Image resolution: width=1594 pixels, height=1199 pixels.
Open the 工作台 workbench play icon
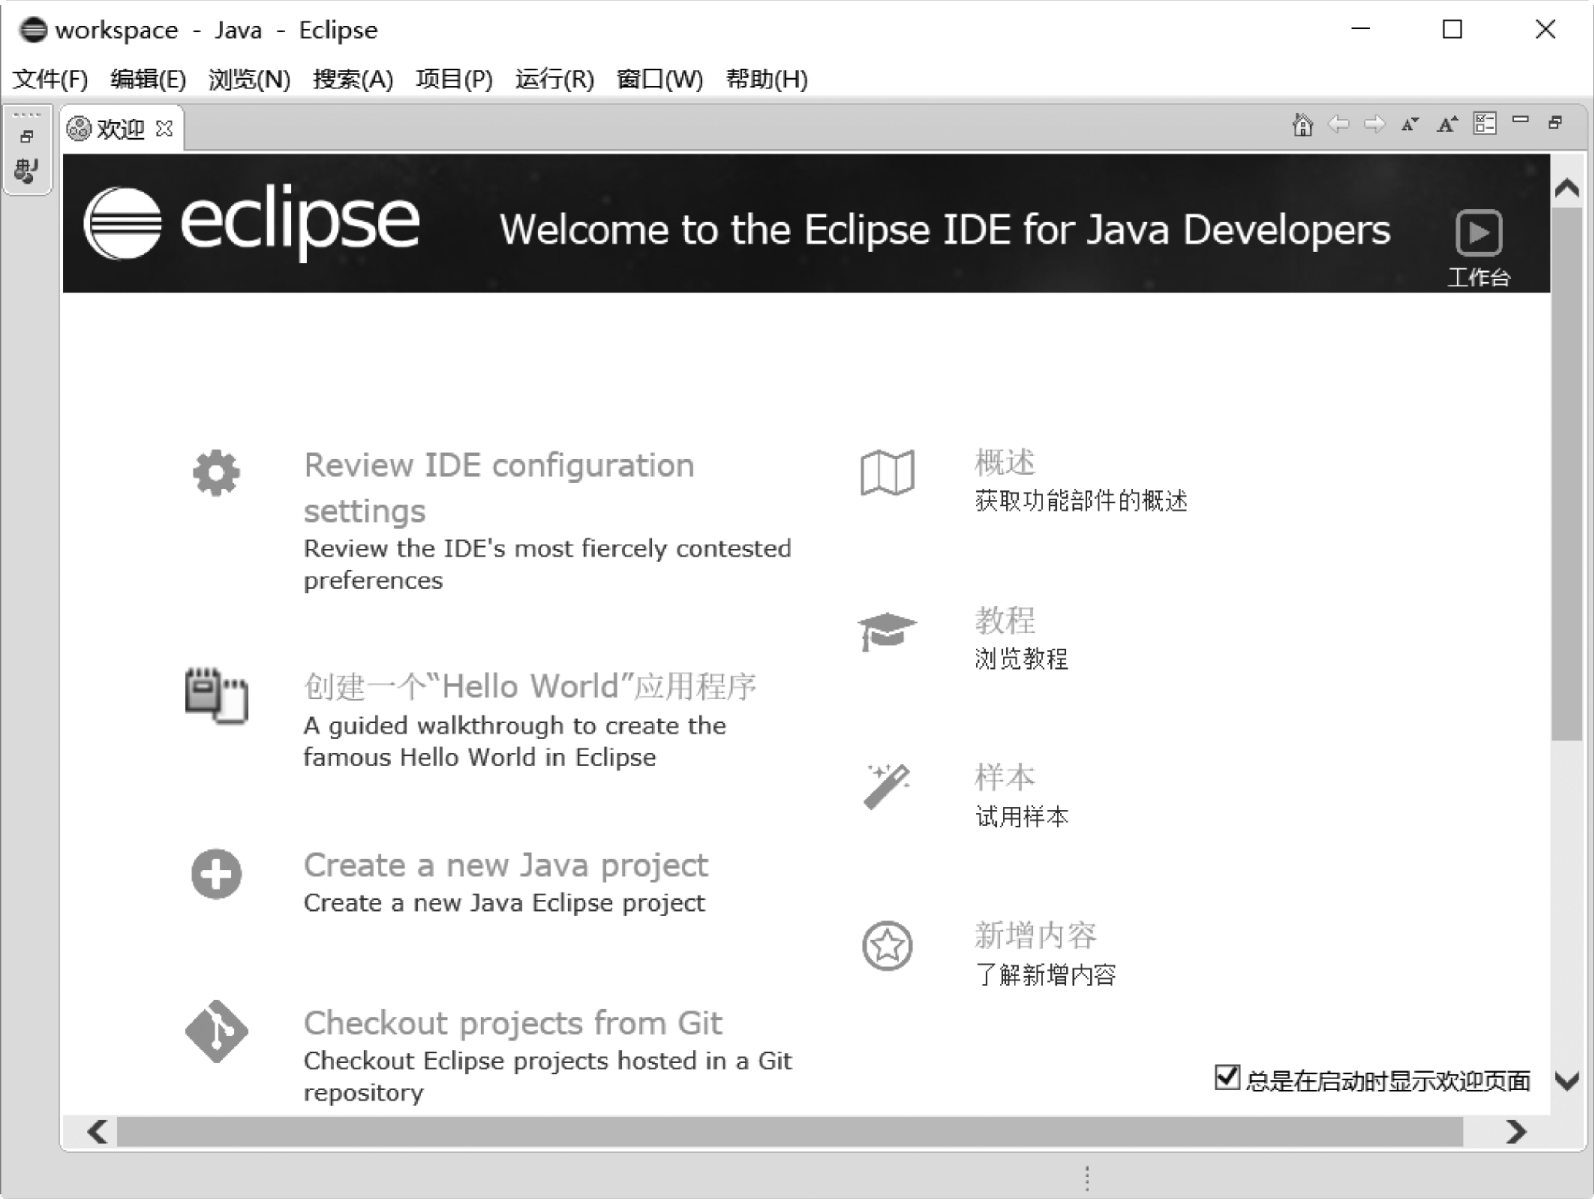pos(1478,234)
